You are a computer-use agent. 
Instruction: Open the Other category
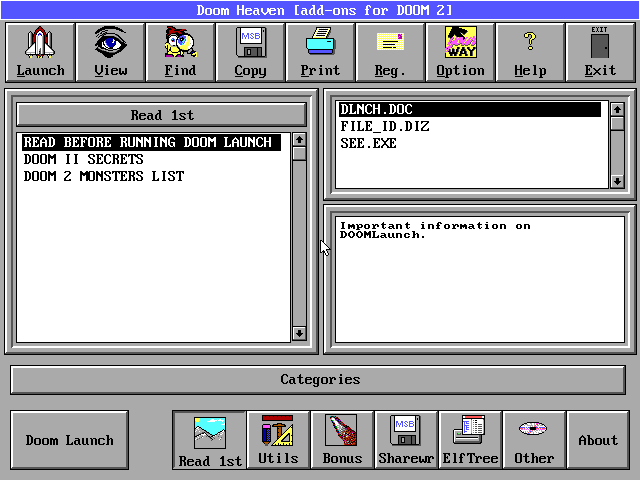(x=534, y=440)
